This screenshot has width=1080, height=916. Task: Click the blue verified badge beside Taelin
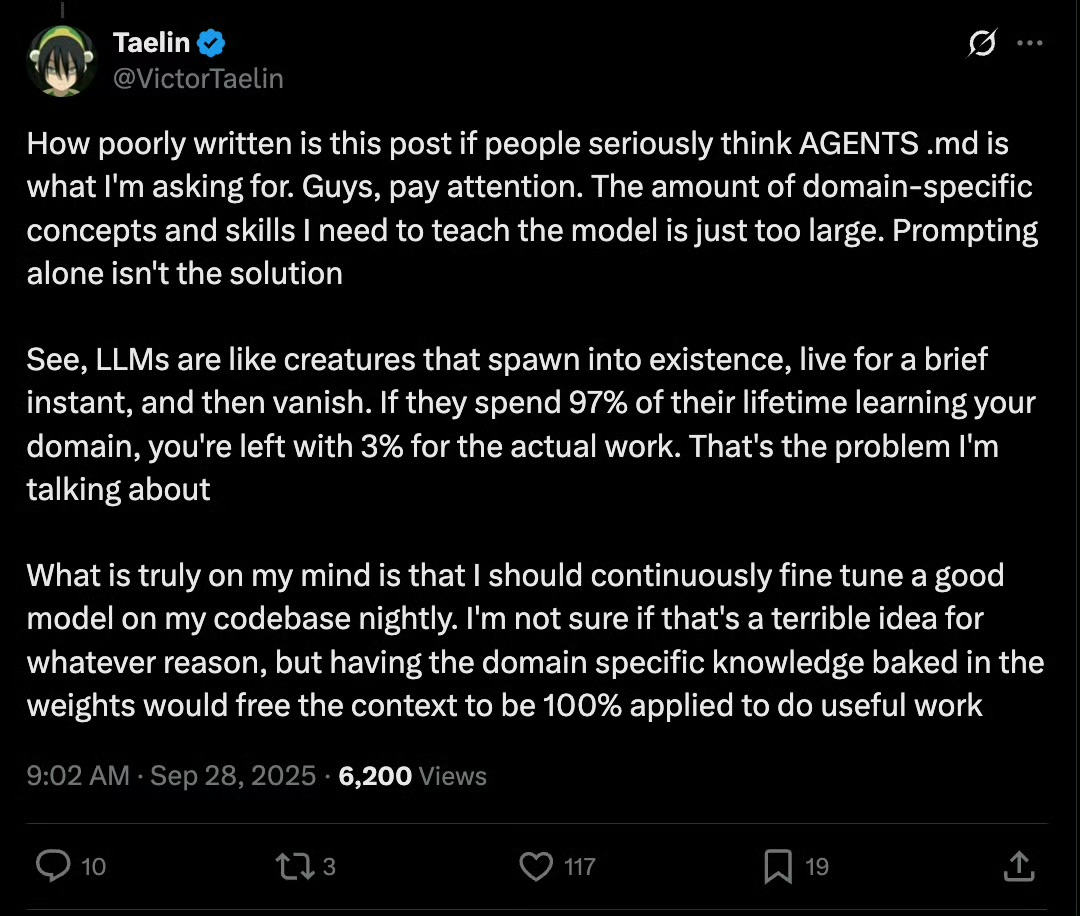point(211,43)
